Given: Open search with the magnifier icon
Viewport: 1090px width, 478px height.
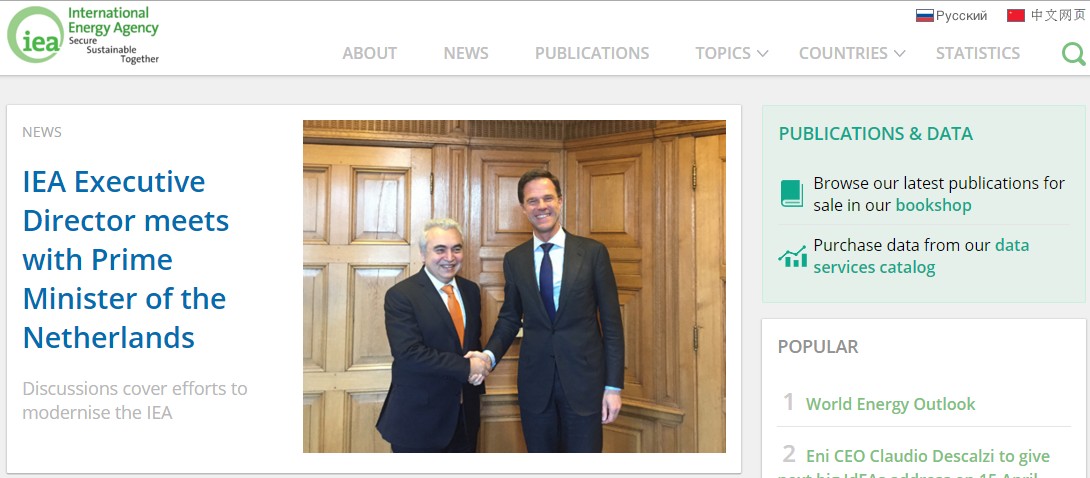Looking at the screenshot, I should coord(1073,53).
